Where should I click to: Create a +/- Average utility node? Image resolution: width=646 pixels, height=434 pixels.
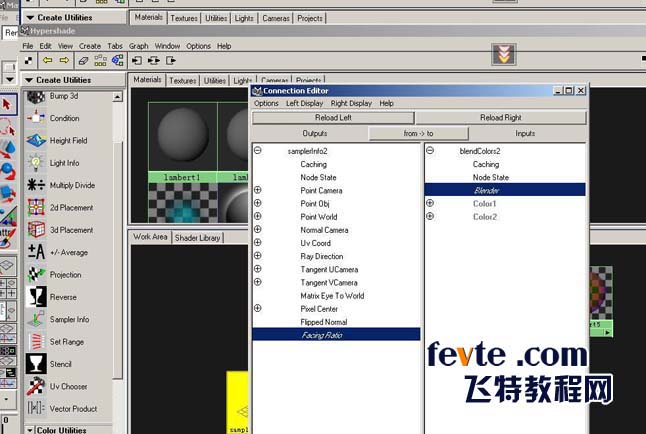(68, 252)
